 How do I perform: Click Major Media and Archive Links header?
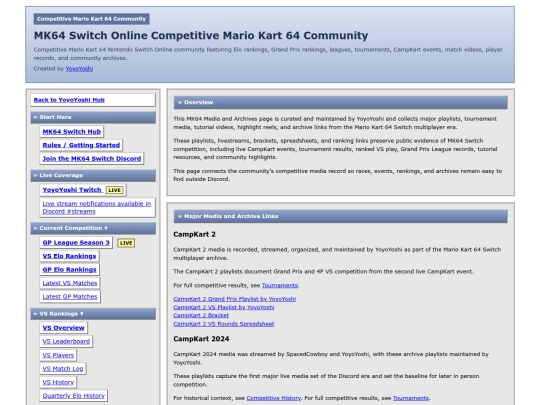340,216
